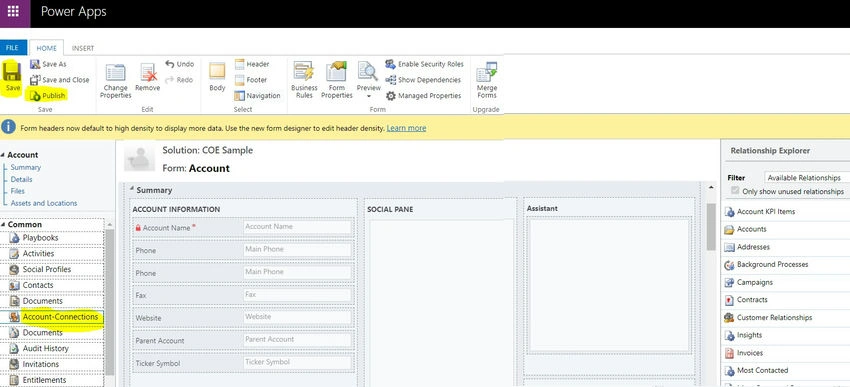Screen dimensions: 850x387
Task: Click the Fax field
Action: [243, 295]
